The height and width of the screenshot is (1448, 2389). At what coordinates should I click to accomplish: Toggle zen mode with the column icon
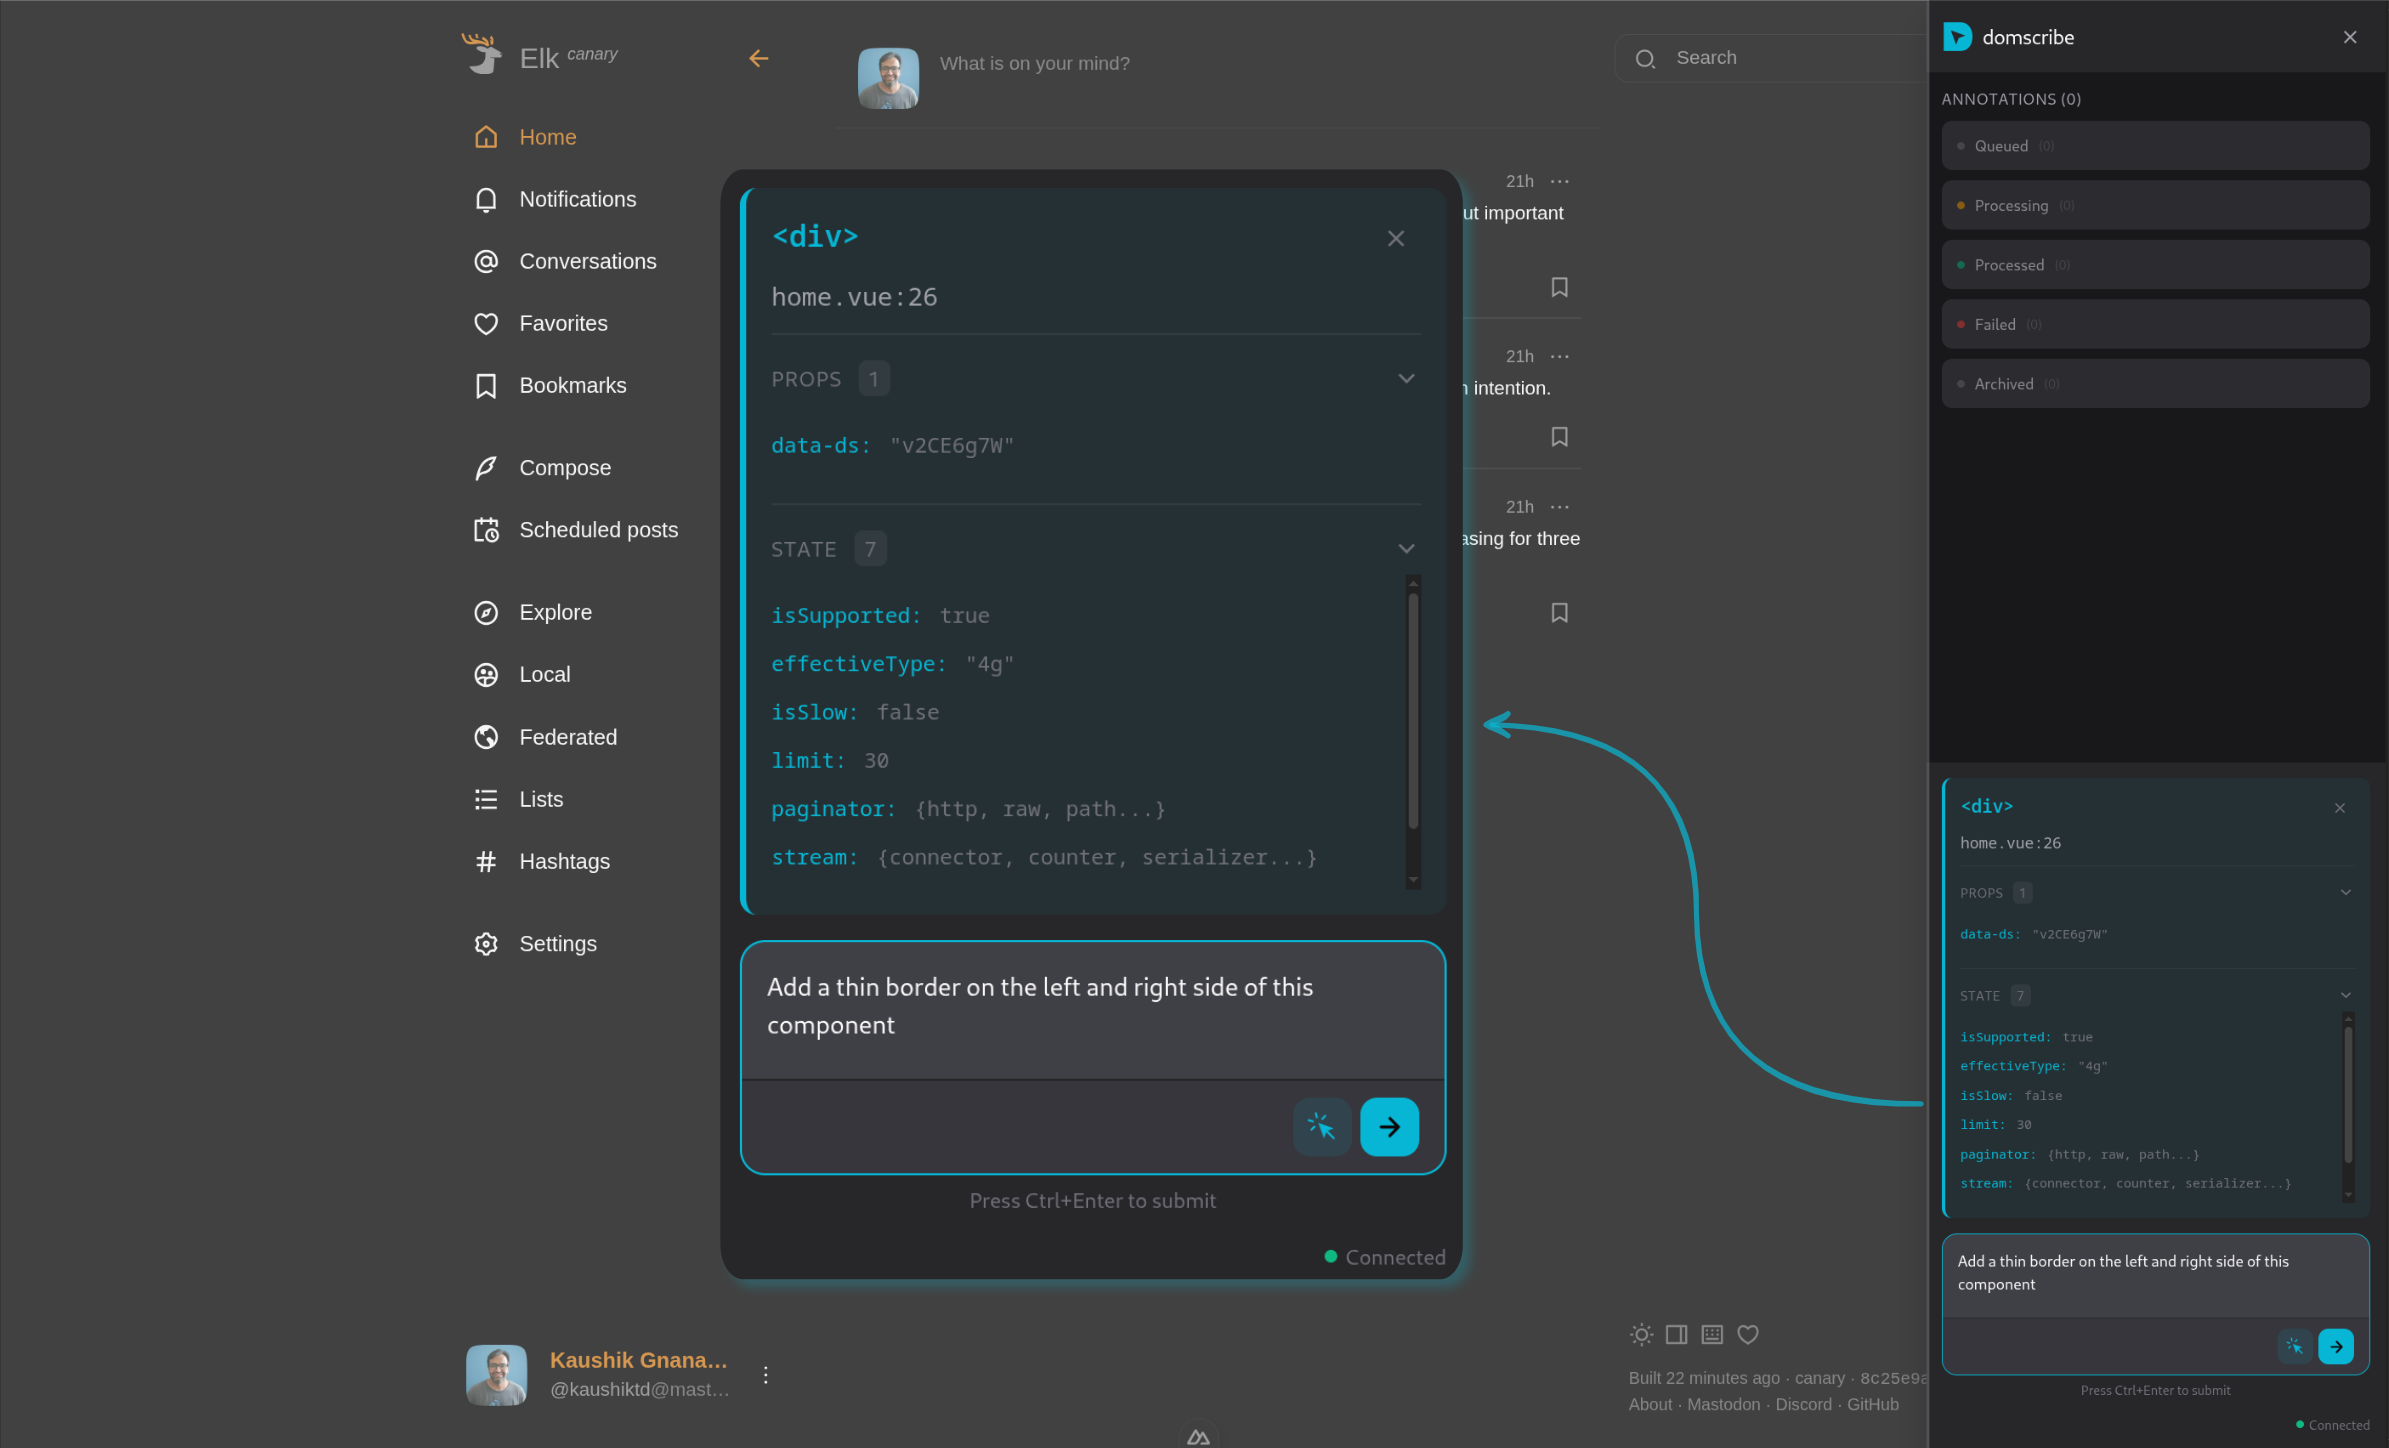click(1676, 1334)
